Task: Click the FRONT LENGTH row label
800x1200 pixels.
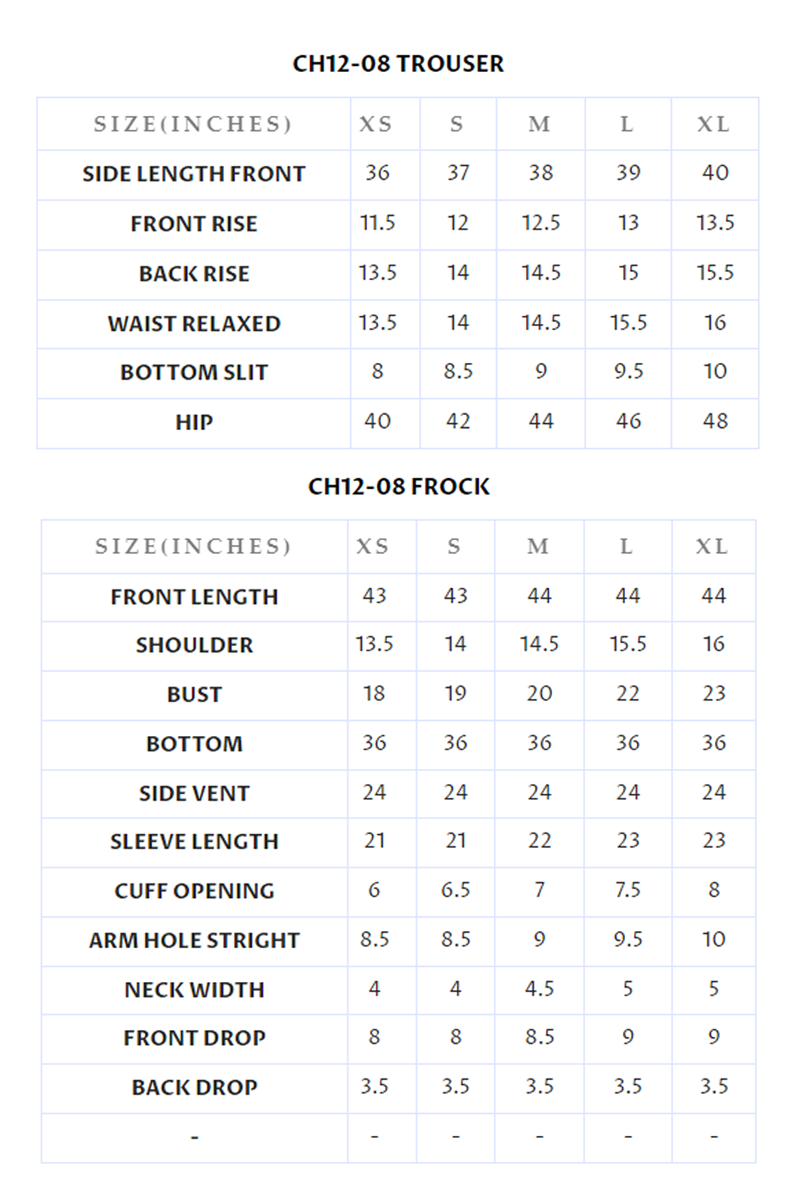Action: click(x=194, y=597)
